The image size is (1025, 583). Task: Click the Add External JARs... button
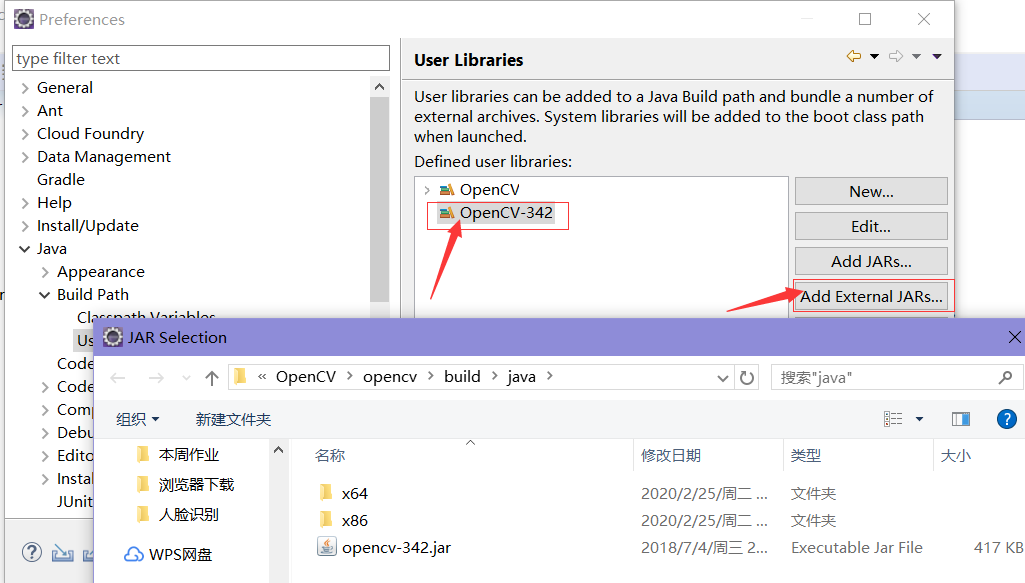point(871,296)
